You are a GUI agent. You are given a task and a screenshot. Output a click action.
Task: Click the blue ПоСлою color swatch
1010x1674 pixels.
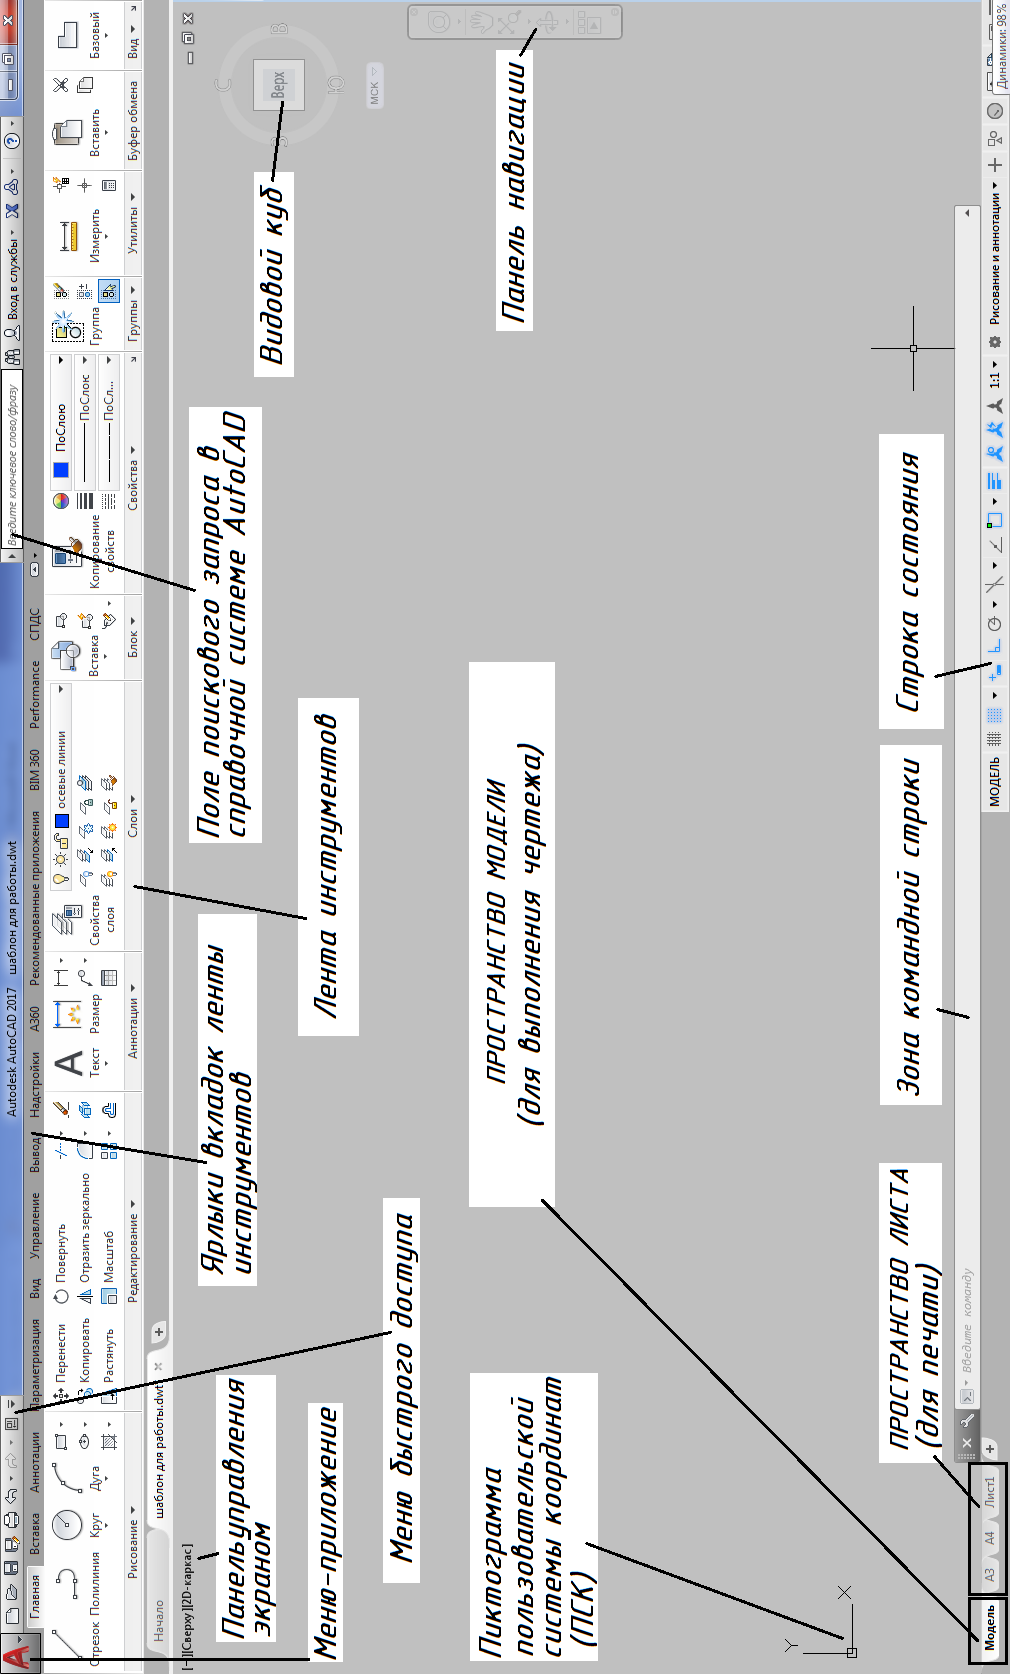(x=61, y=470)
